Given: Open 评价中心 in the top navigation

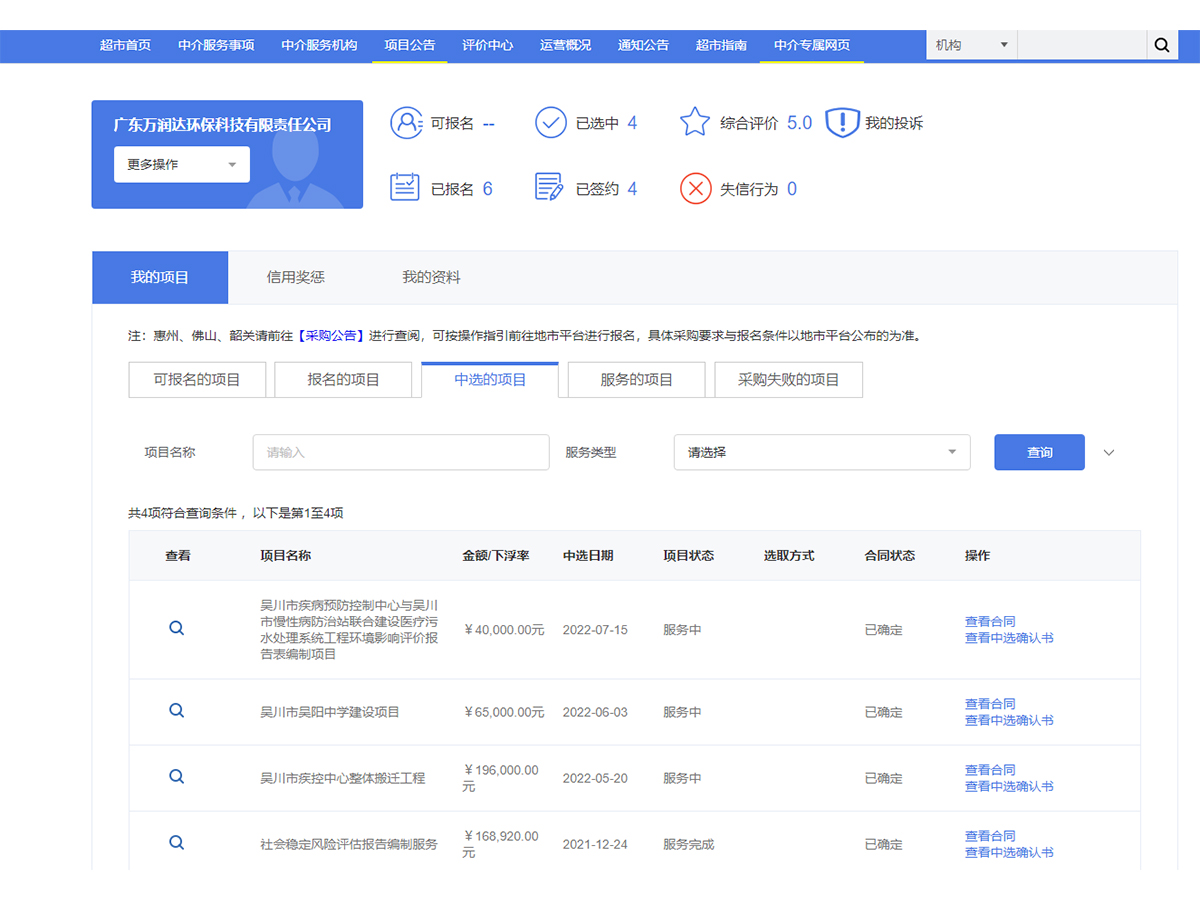Looking at the screenshot, I should point(488,45).
